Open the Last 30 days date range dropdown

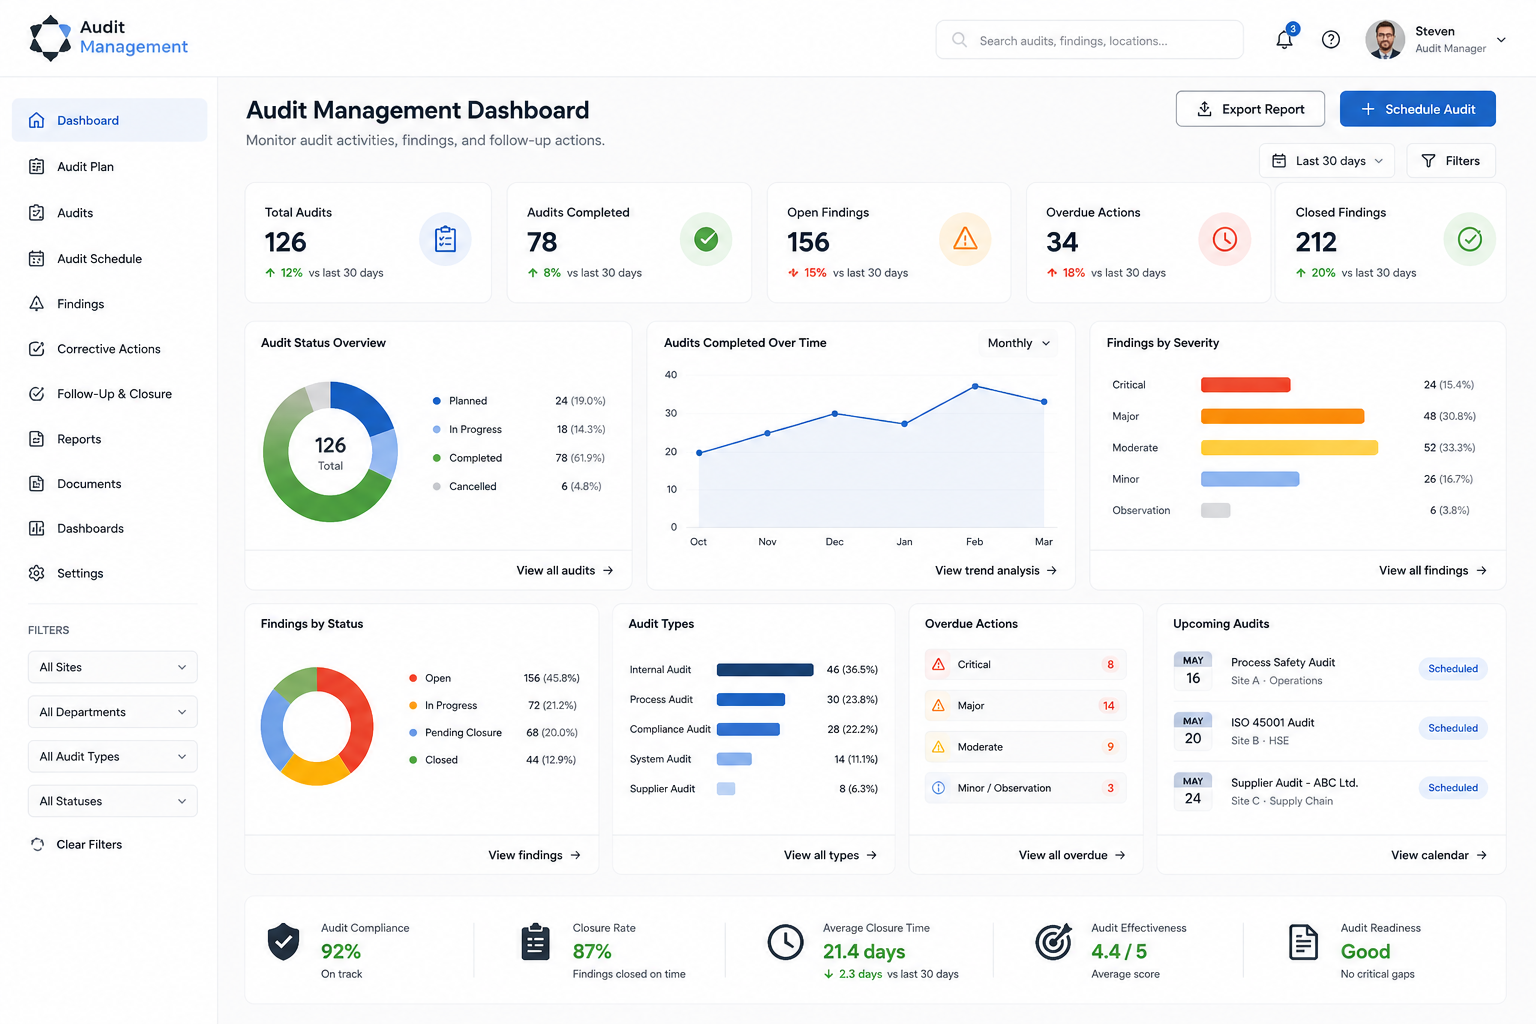(1328, 161)
